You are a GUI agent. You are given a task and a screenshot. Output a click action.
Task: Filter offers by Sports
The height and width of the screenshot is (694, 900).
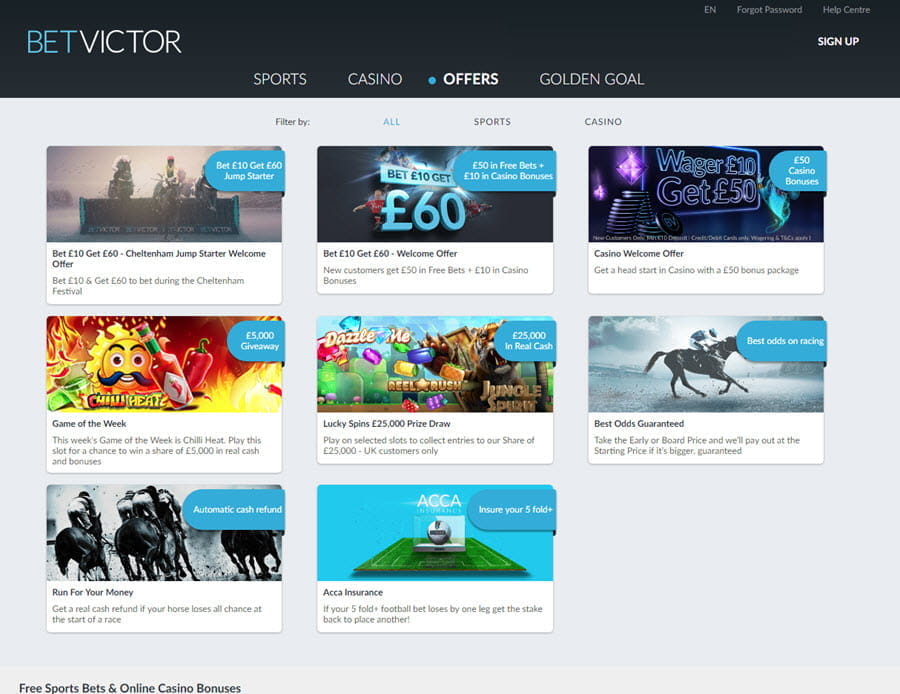492,122
